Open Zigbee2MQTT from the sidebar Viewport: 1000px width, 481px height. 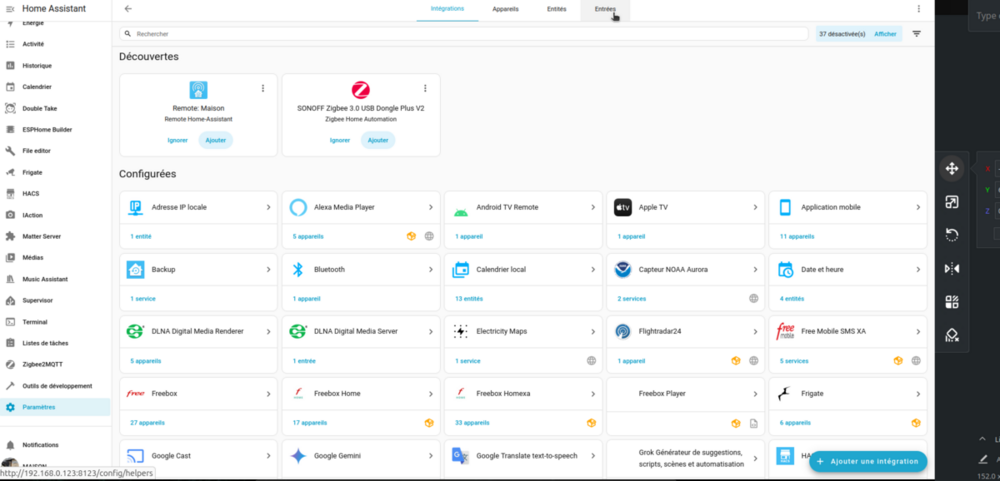point(42,364)
